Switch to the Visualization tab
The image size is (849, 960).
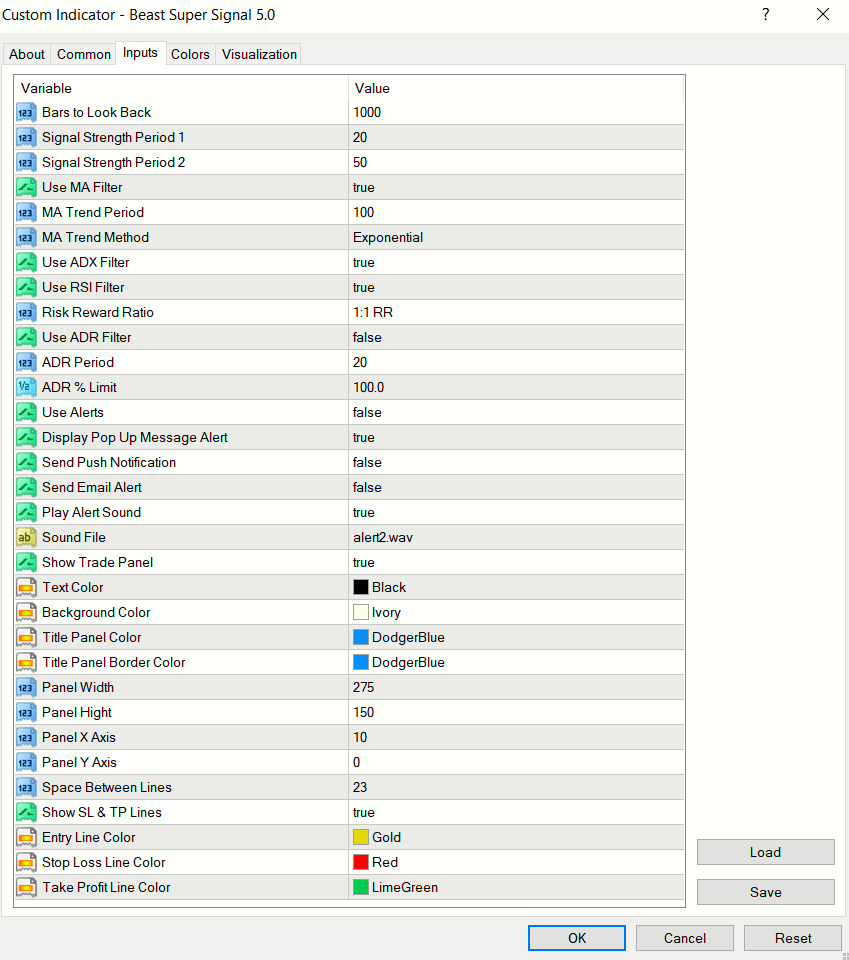(x=259, y=54)
